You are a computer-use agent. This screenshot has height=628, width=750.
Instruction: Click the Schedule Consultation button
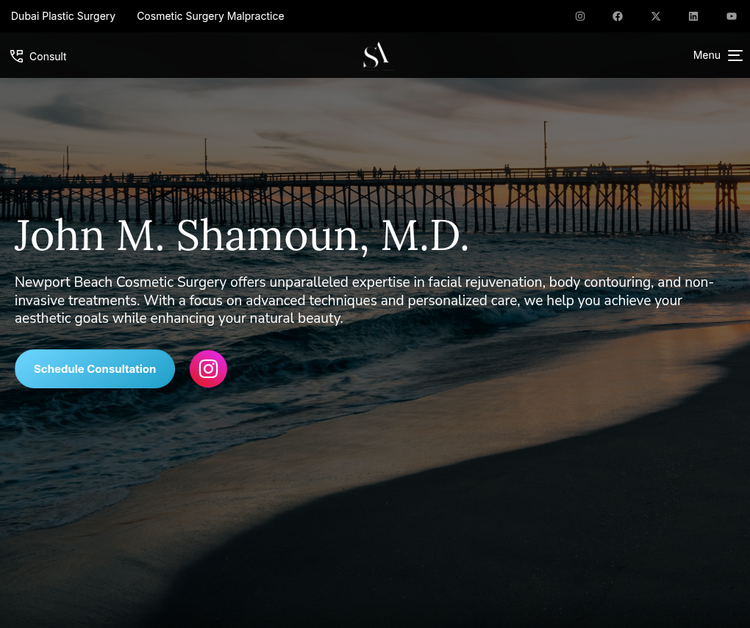[x=95, y=369]
